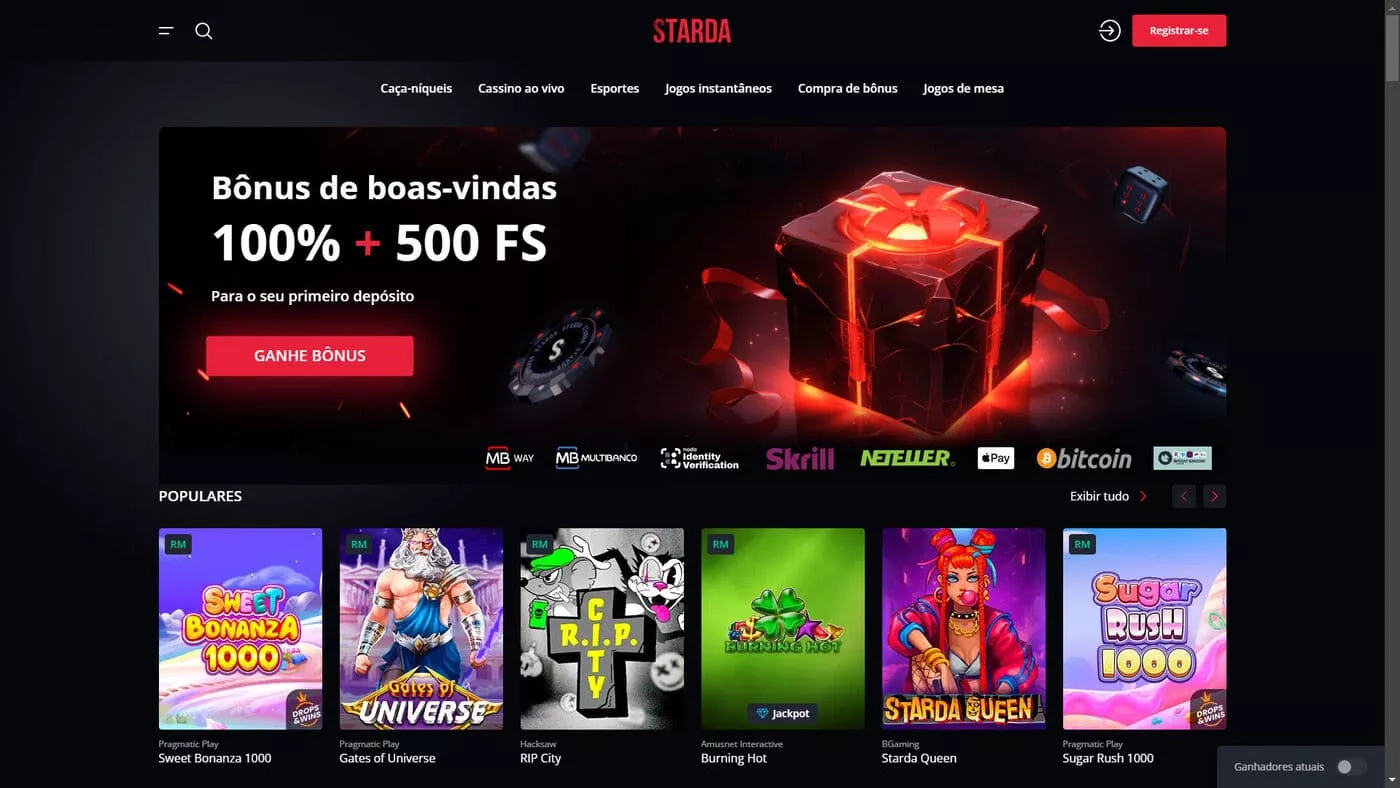1400x788 pixels.
Task: Click the login arrow icon
Action: 1109,31
